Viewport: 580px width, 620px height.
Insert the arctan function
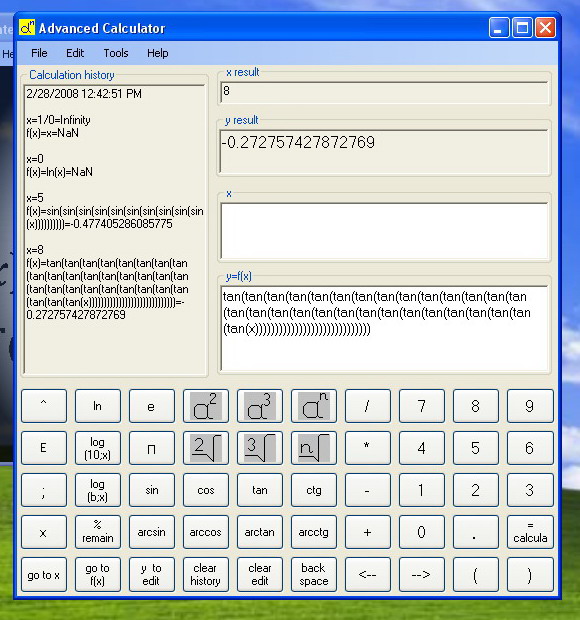(260, 532)
